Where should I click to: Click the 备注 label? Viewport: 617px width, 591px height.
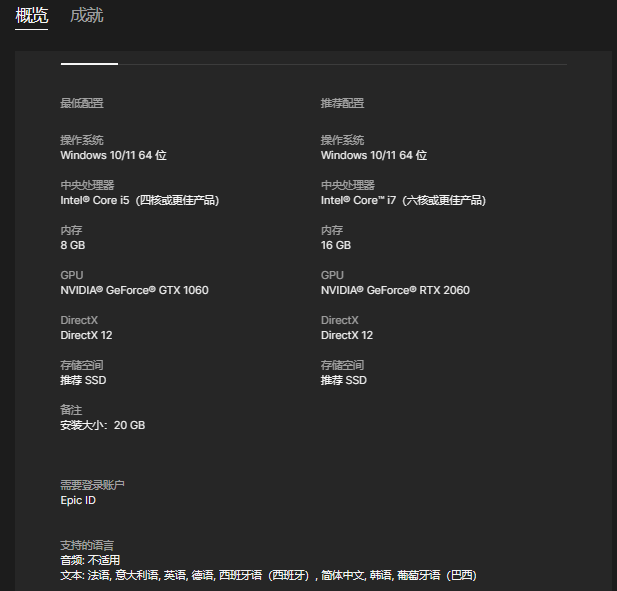pyautogui.click(x=71, y=410)
